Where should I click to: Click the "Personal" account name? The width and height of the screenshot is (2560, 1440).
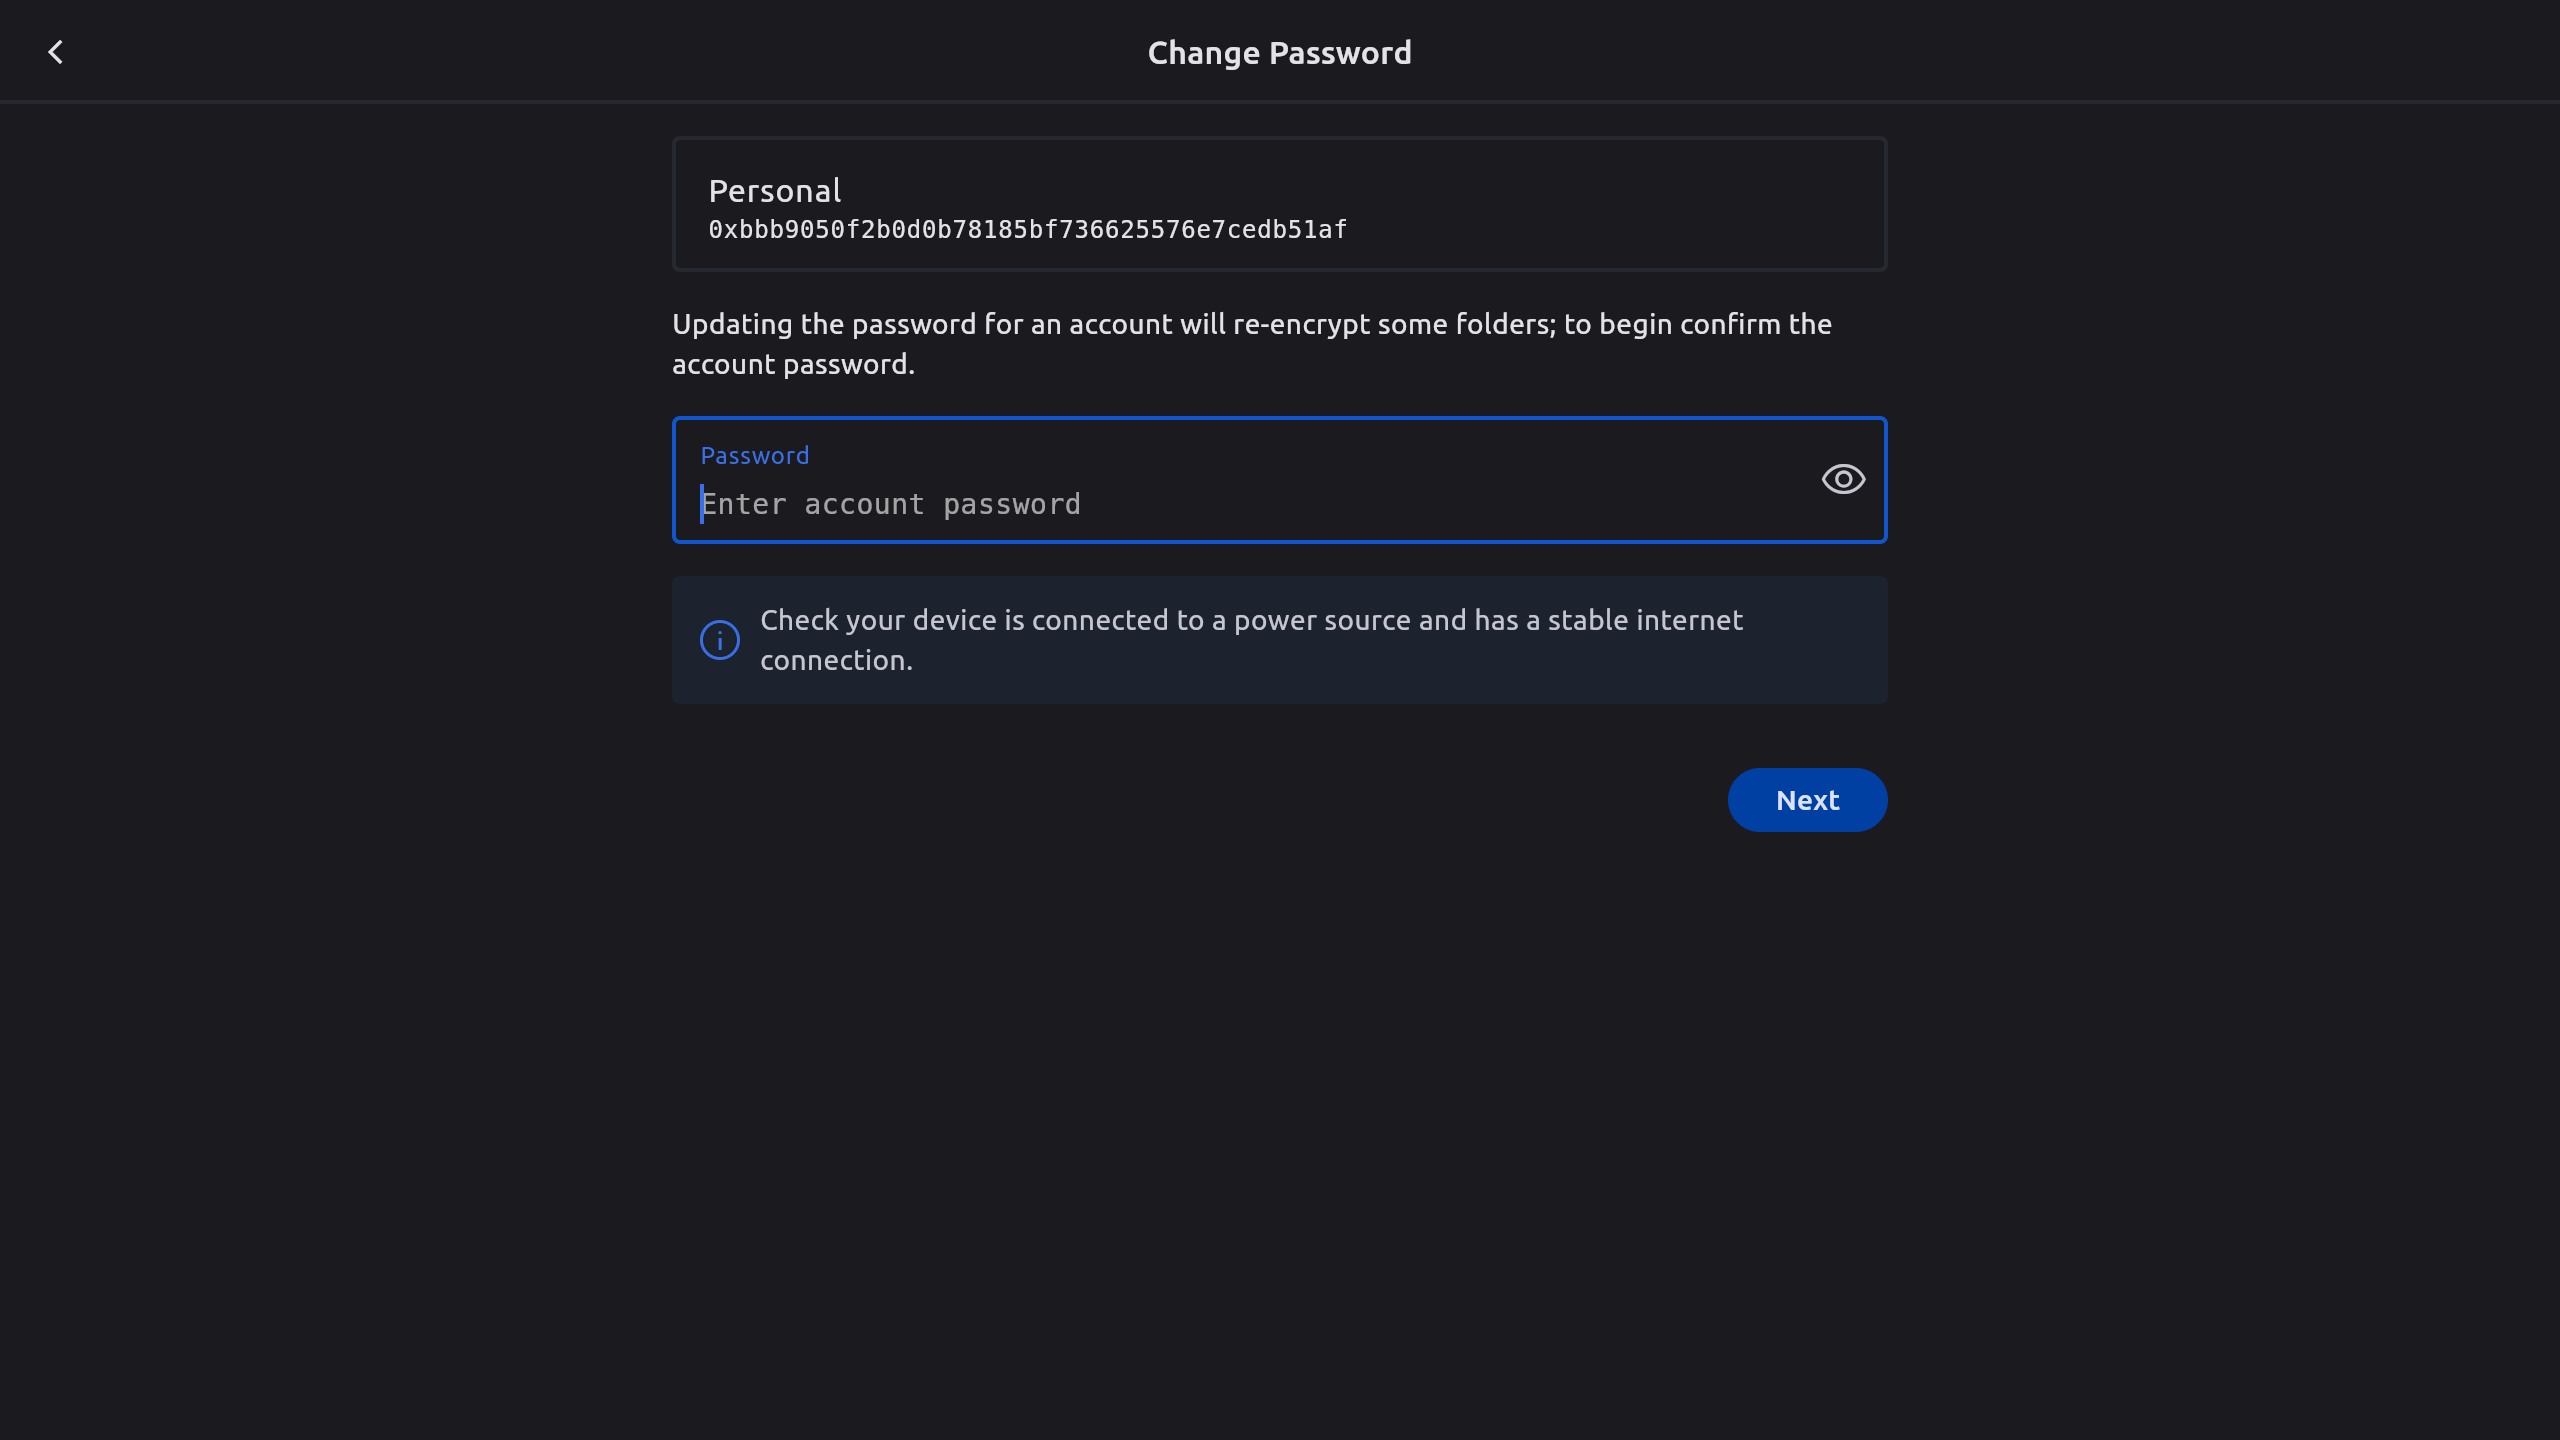pos(775,191)
